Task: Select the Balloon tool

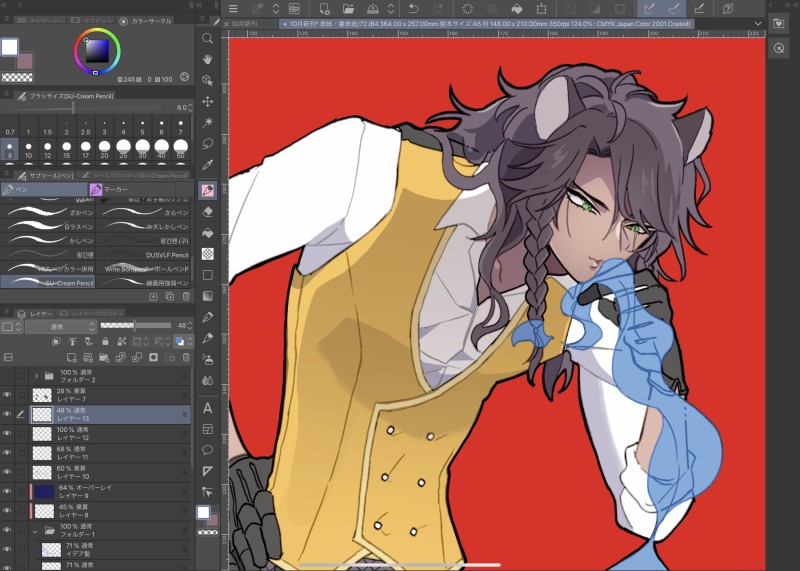Action: (207, 450)
